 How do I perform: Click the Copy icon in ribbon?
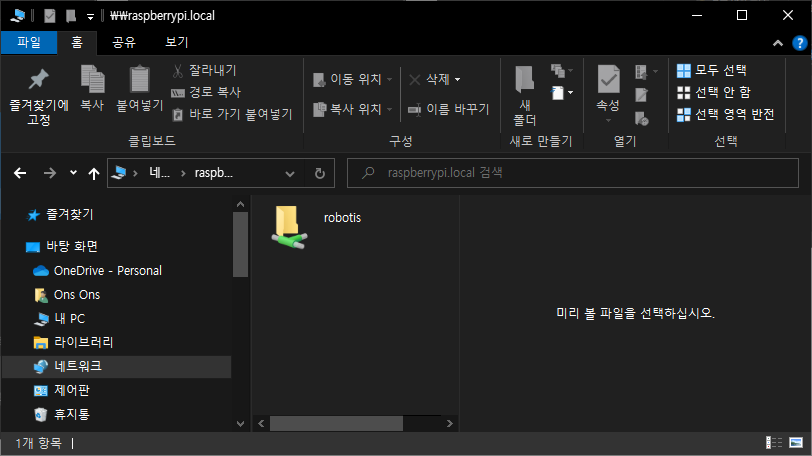click(92, 82)
